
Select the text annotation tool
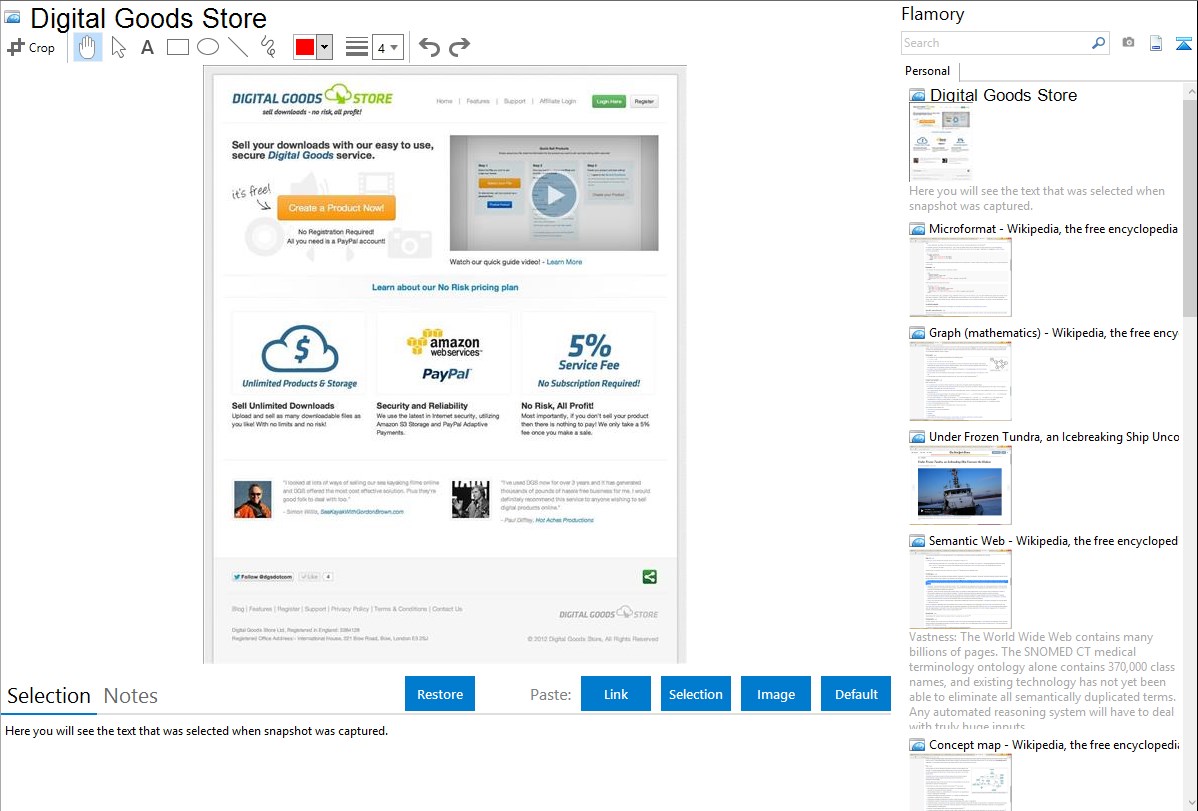pyautogui.click(x=147, y=47)
